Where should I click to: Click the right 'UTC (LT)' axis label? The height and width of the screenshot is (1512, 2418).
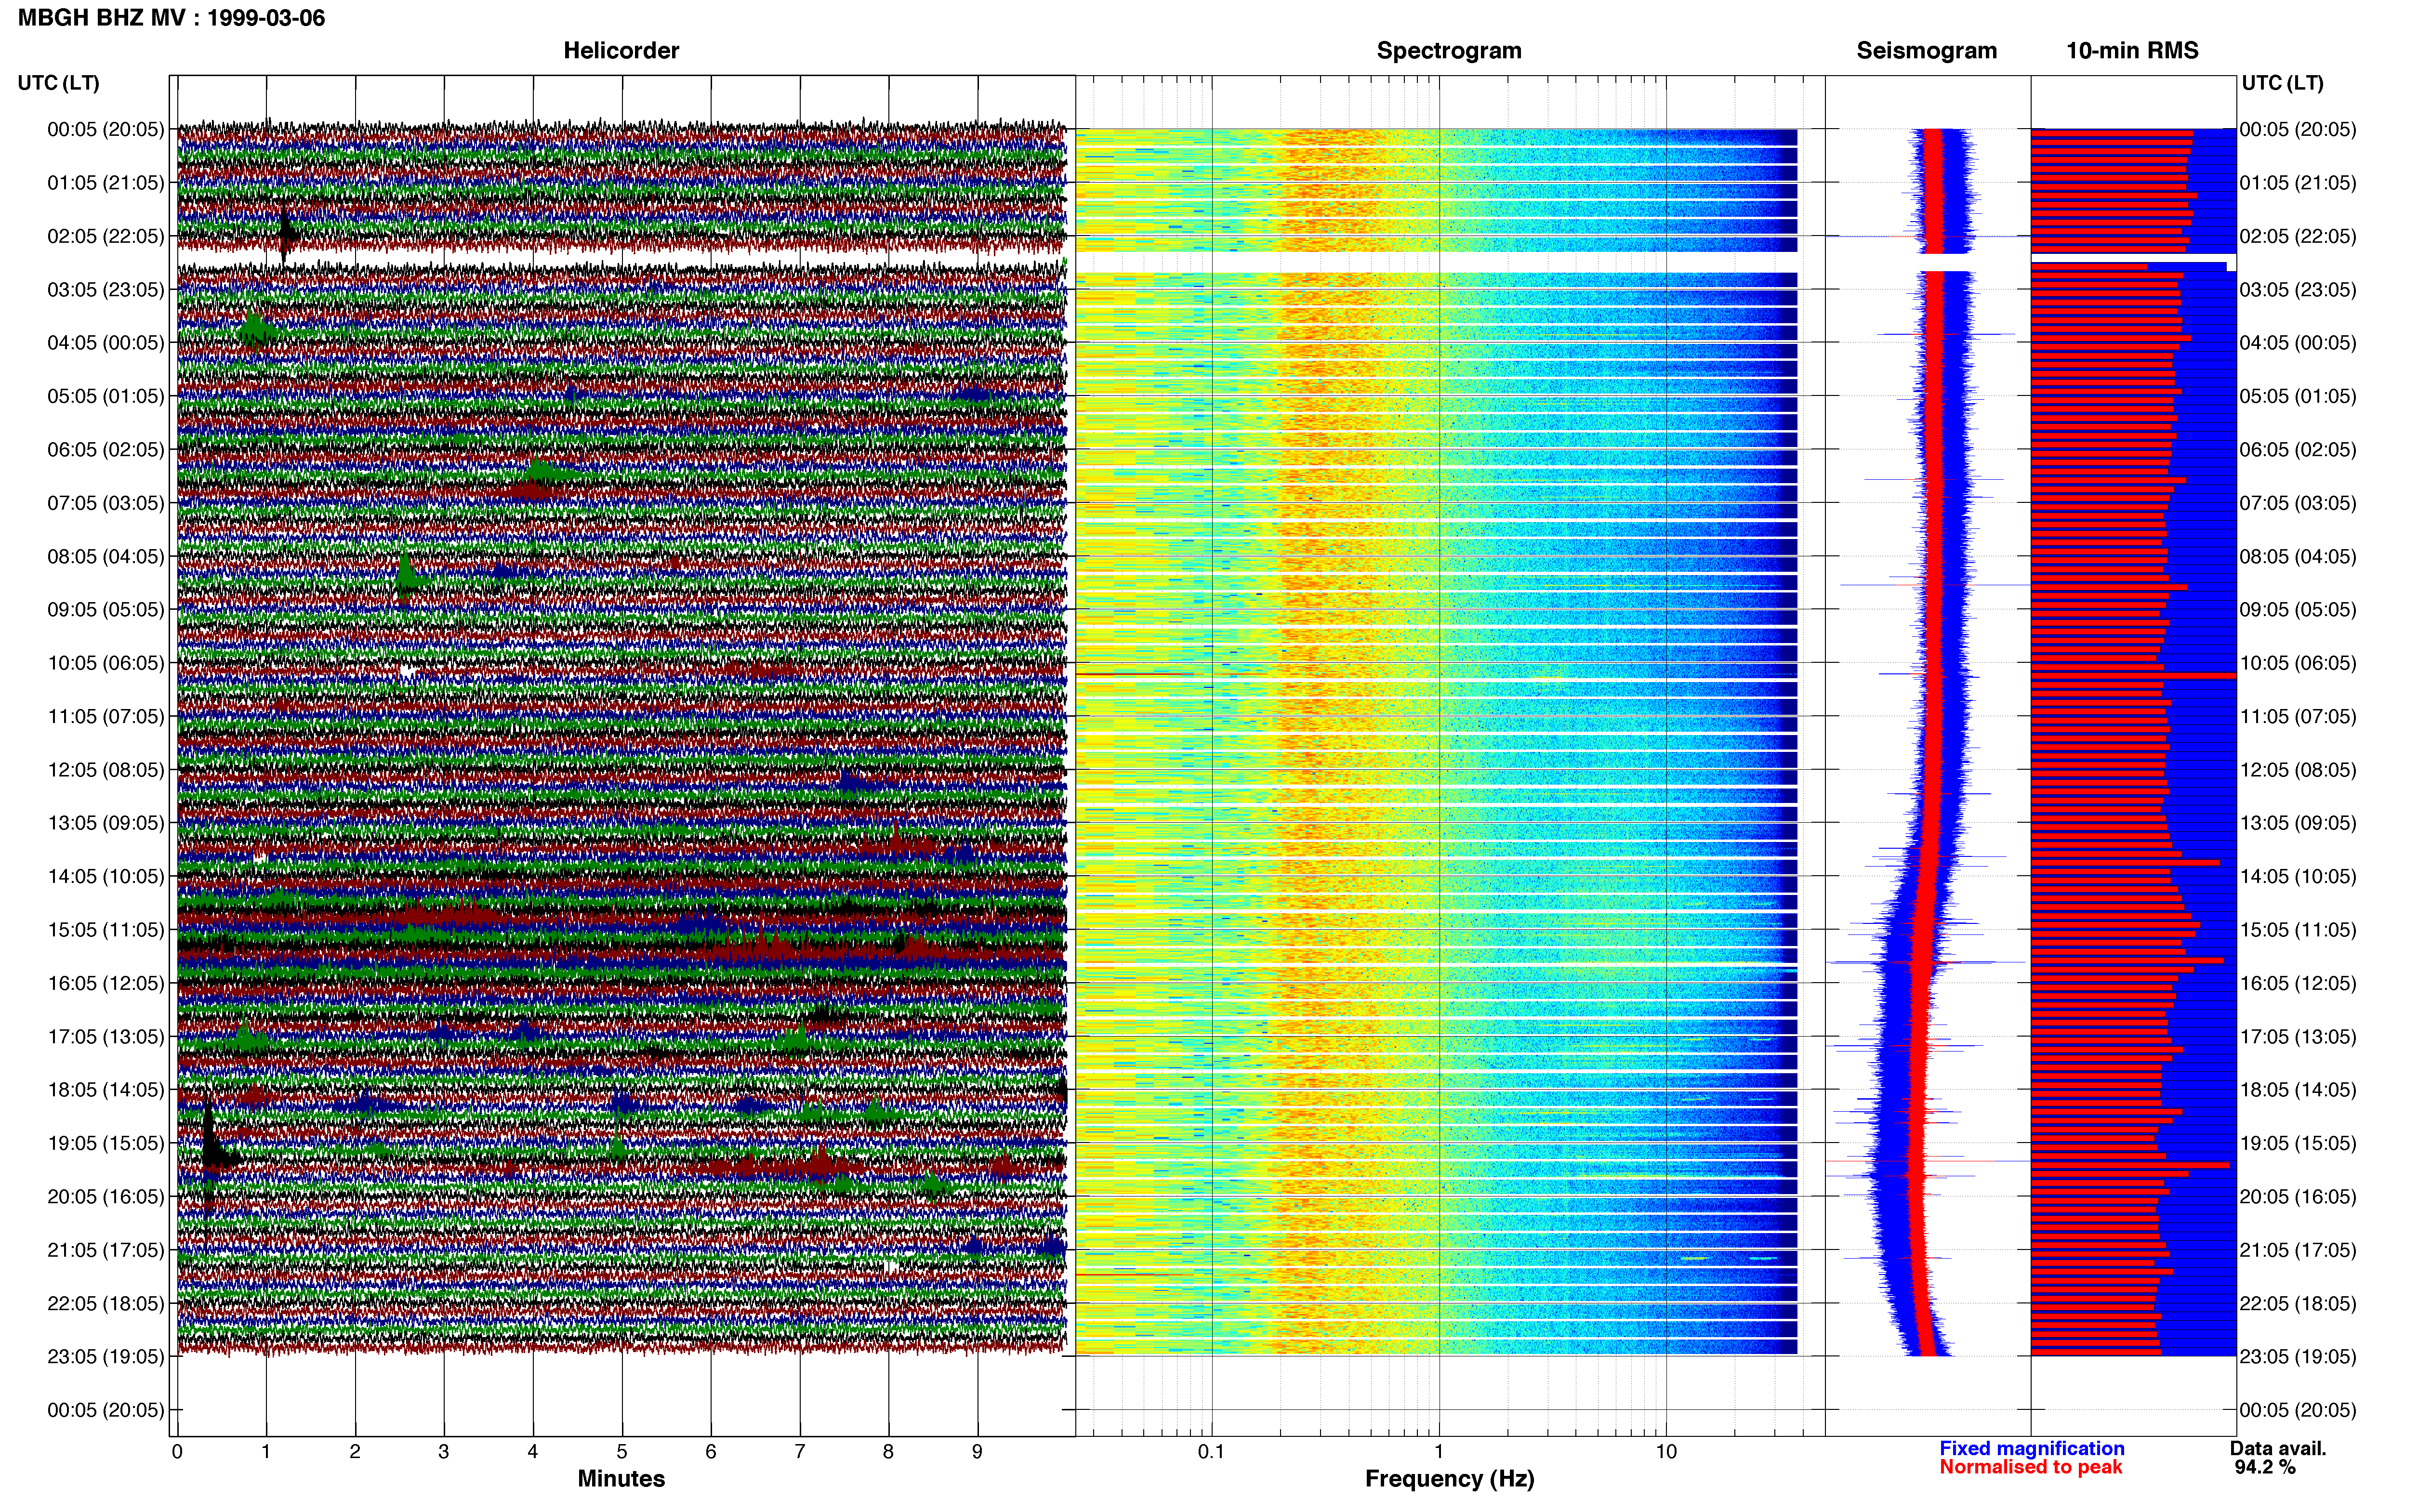tap(2282, 83)
